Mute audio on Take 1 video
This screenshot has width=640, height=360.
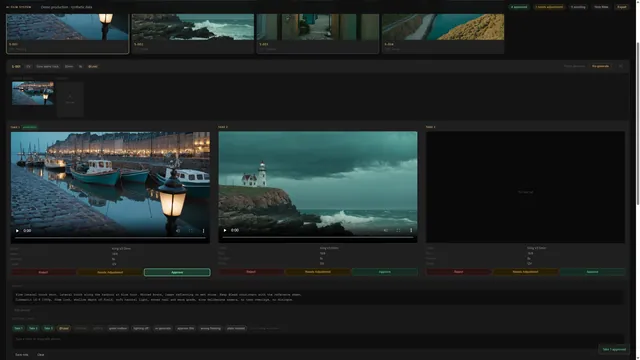click(178, 231)
